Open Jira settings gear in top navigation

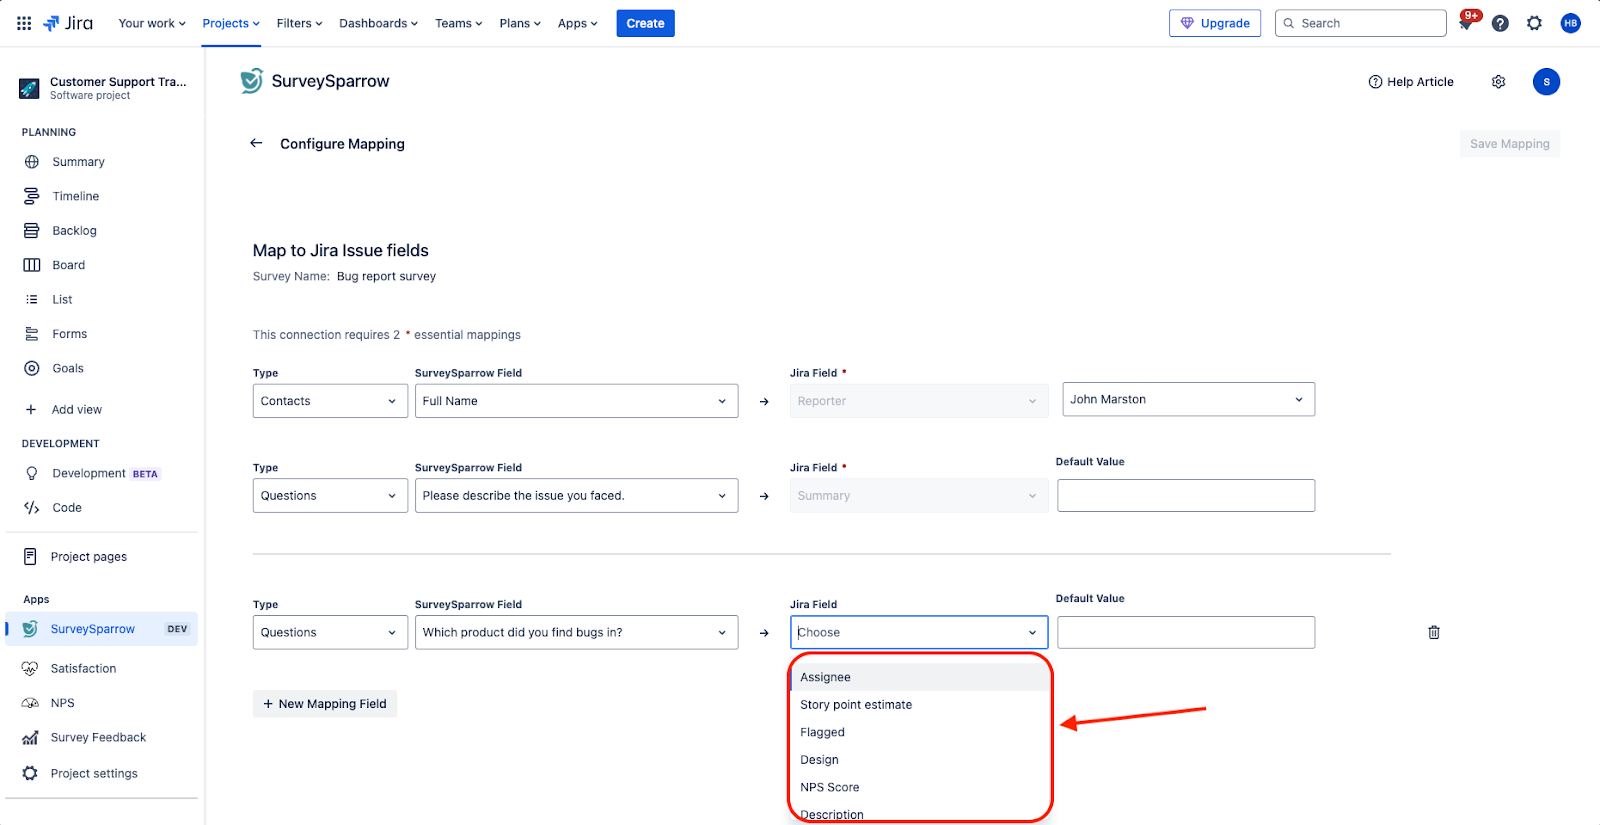click(1534, 23)
